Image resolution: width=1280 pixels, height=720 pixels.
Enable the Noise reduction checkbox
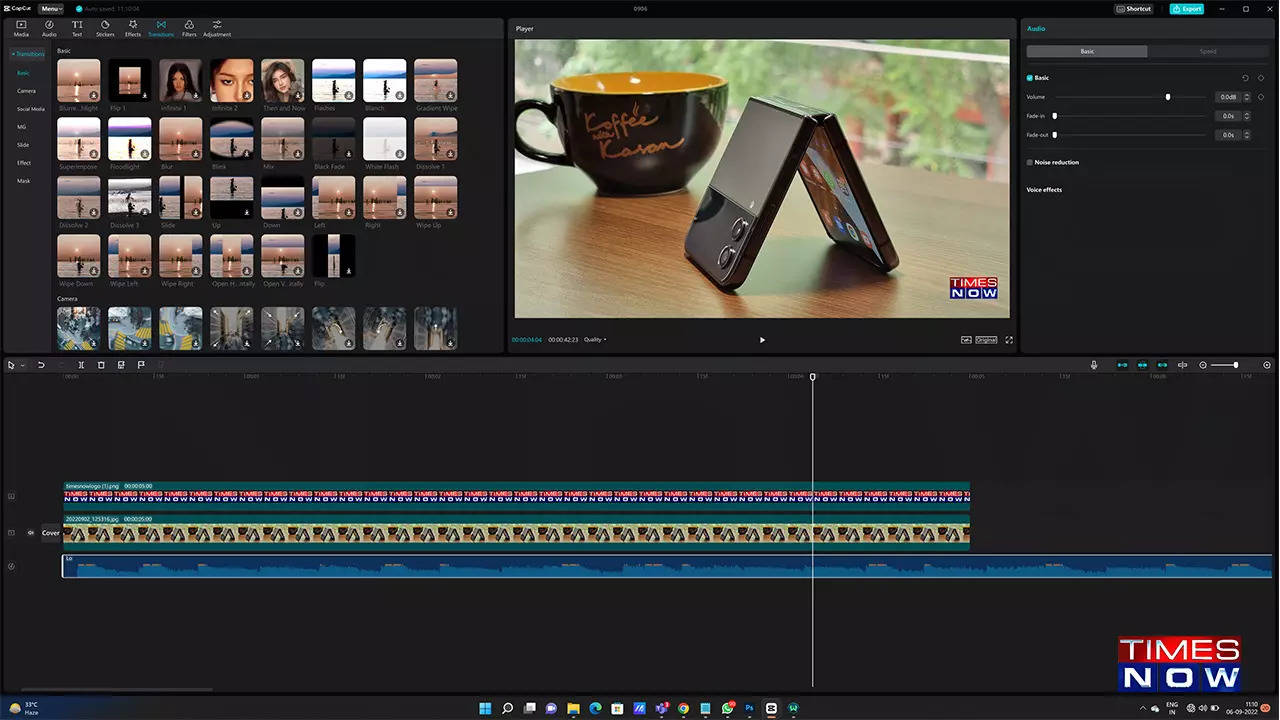click(x=1030, y=162)
